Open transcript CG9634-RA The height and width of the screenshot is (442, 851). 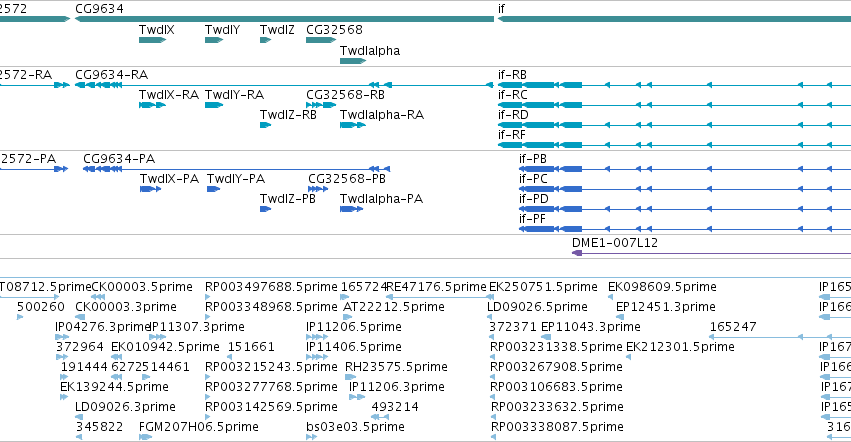[112, 74]
